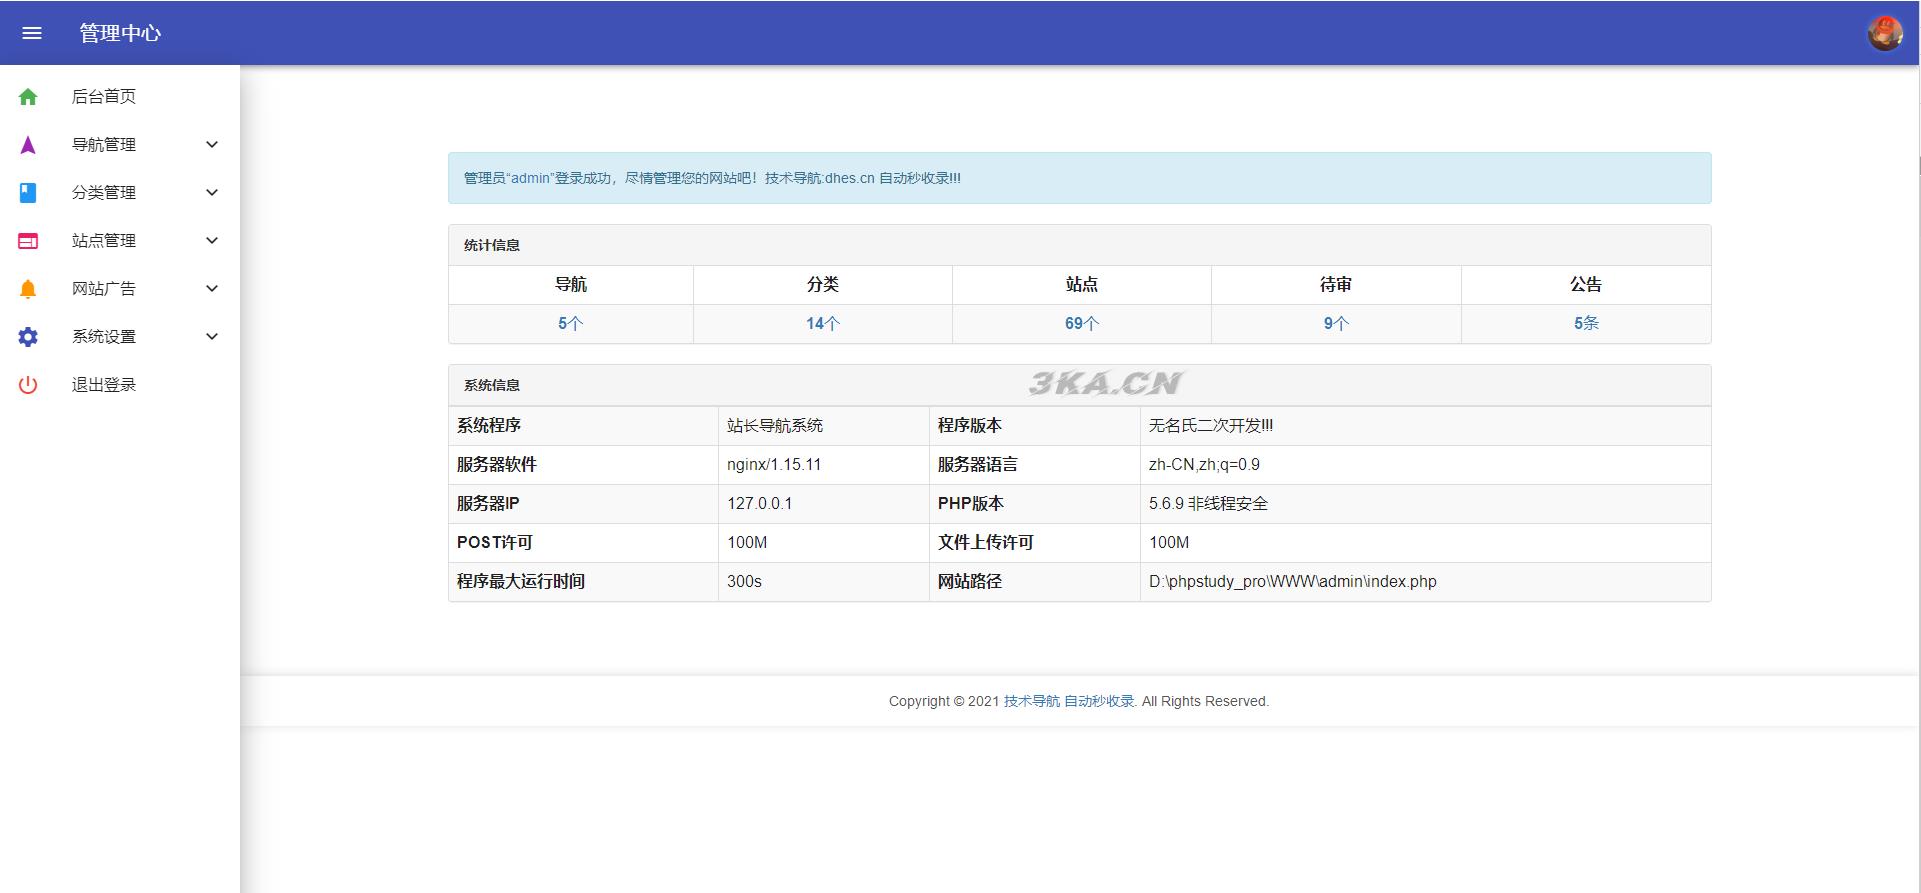Click the red site management icon
This screenshot has width=1921, height=893.
coord(28,241)
